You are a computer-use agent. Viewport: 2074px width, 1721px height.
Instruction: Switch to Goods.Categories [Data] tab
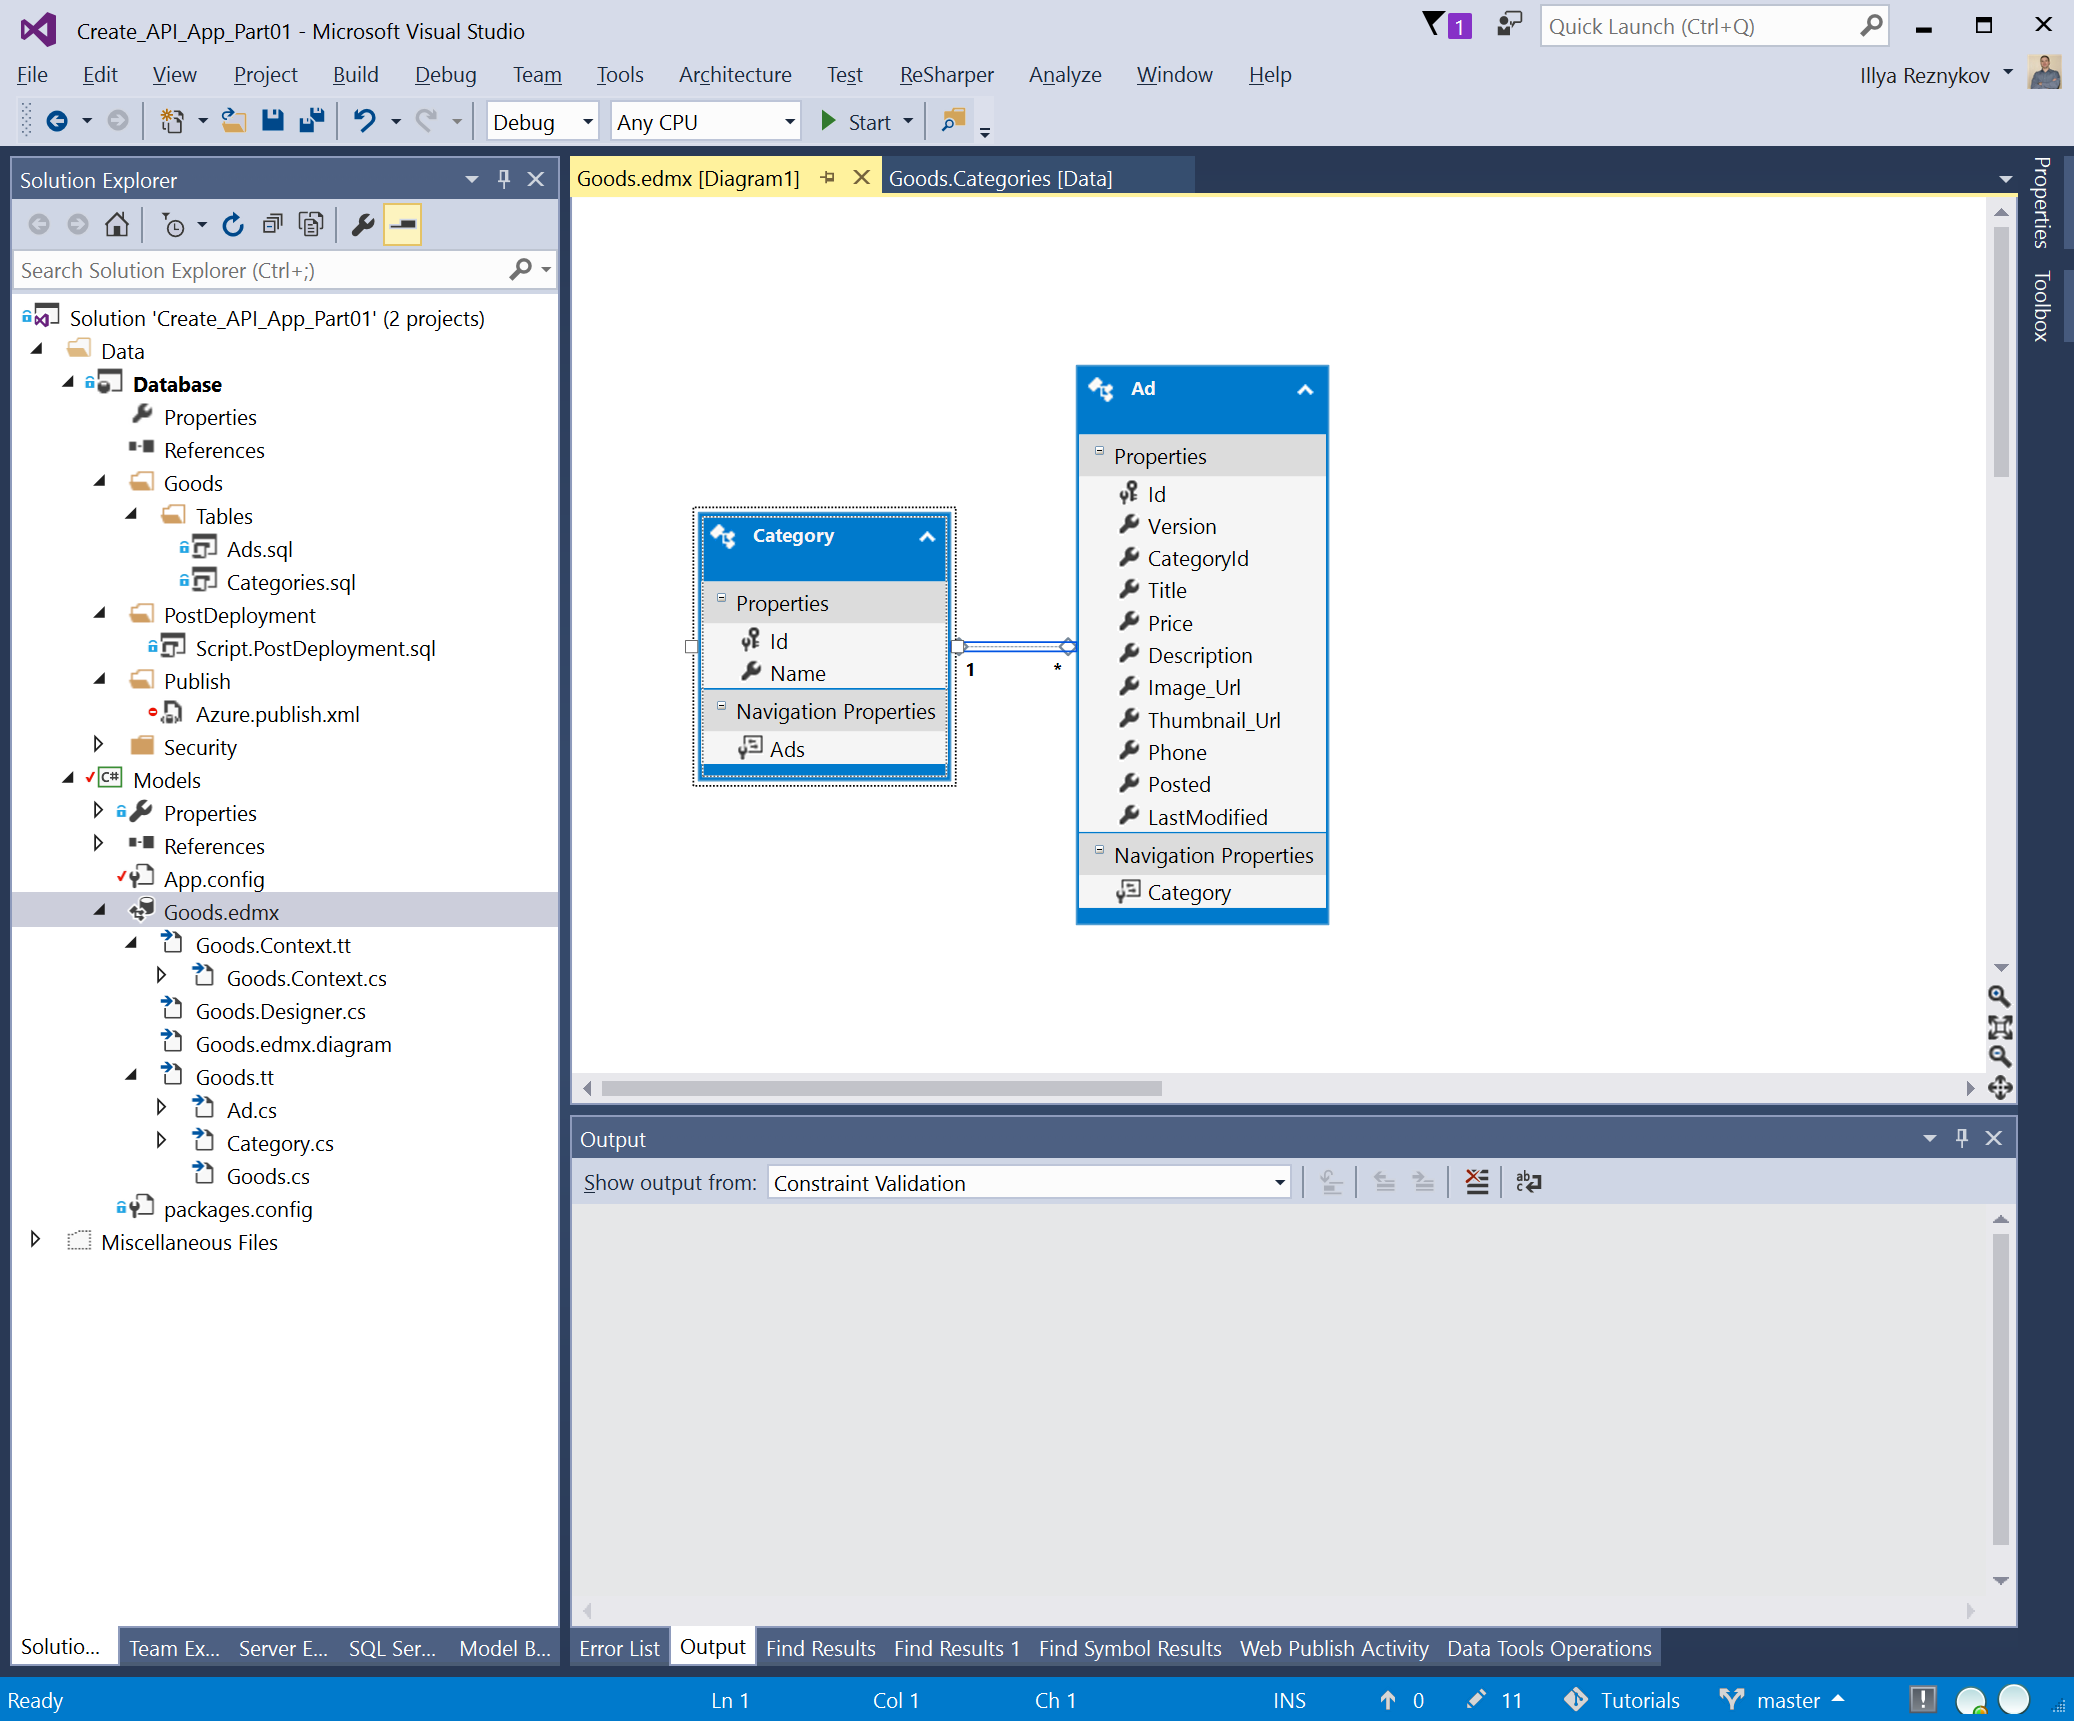[x=1000, y=179]
